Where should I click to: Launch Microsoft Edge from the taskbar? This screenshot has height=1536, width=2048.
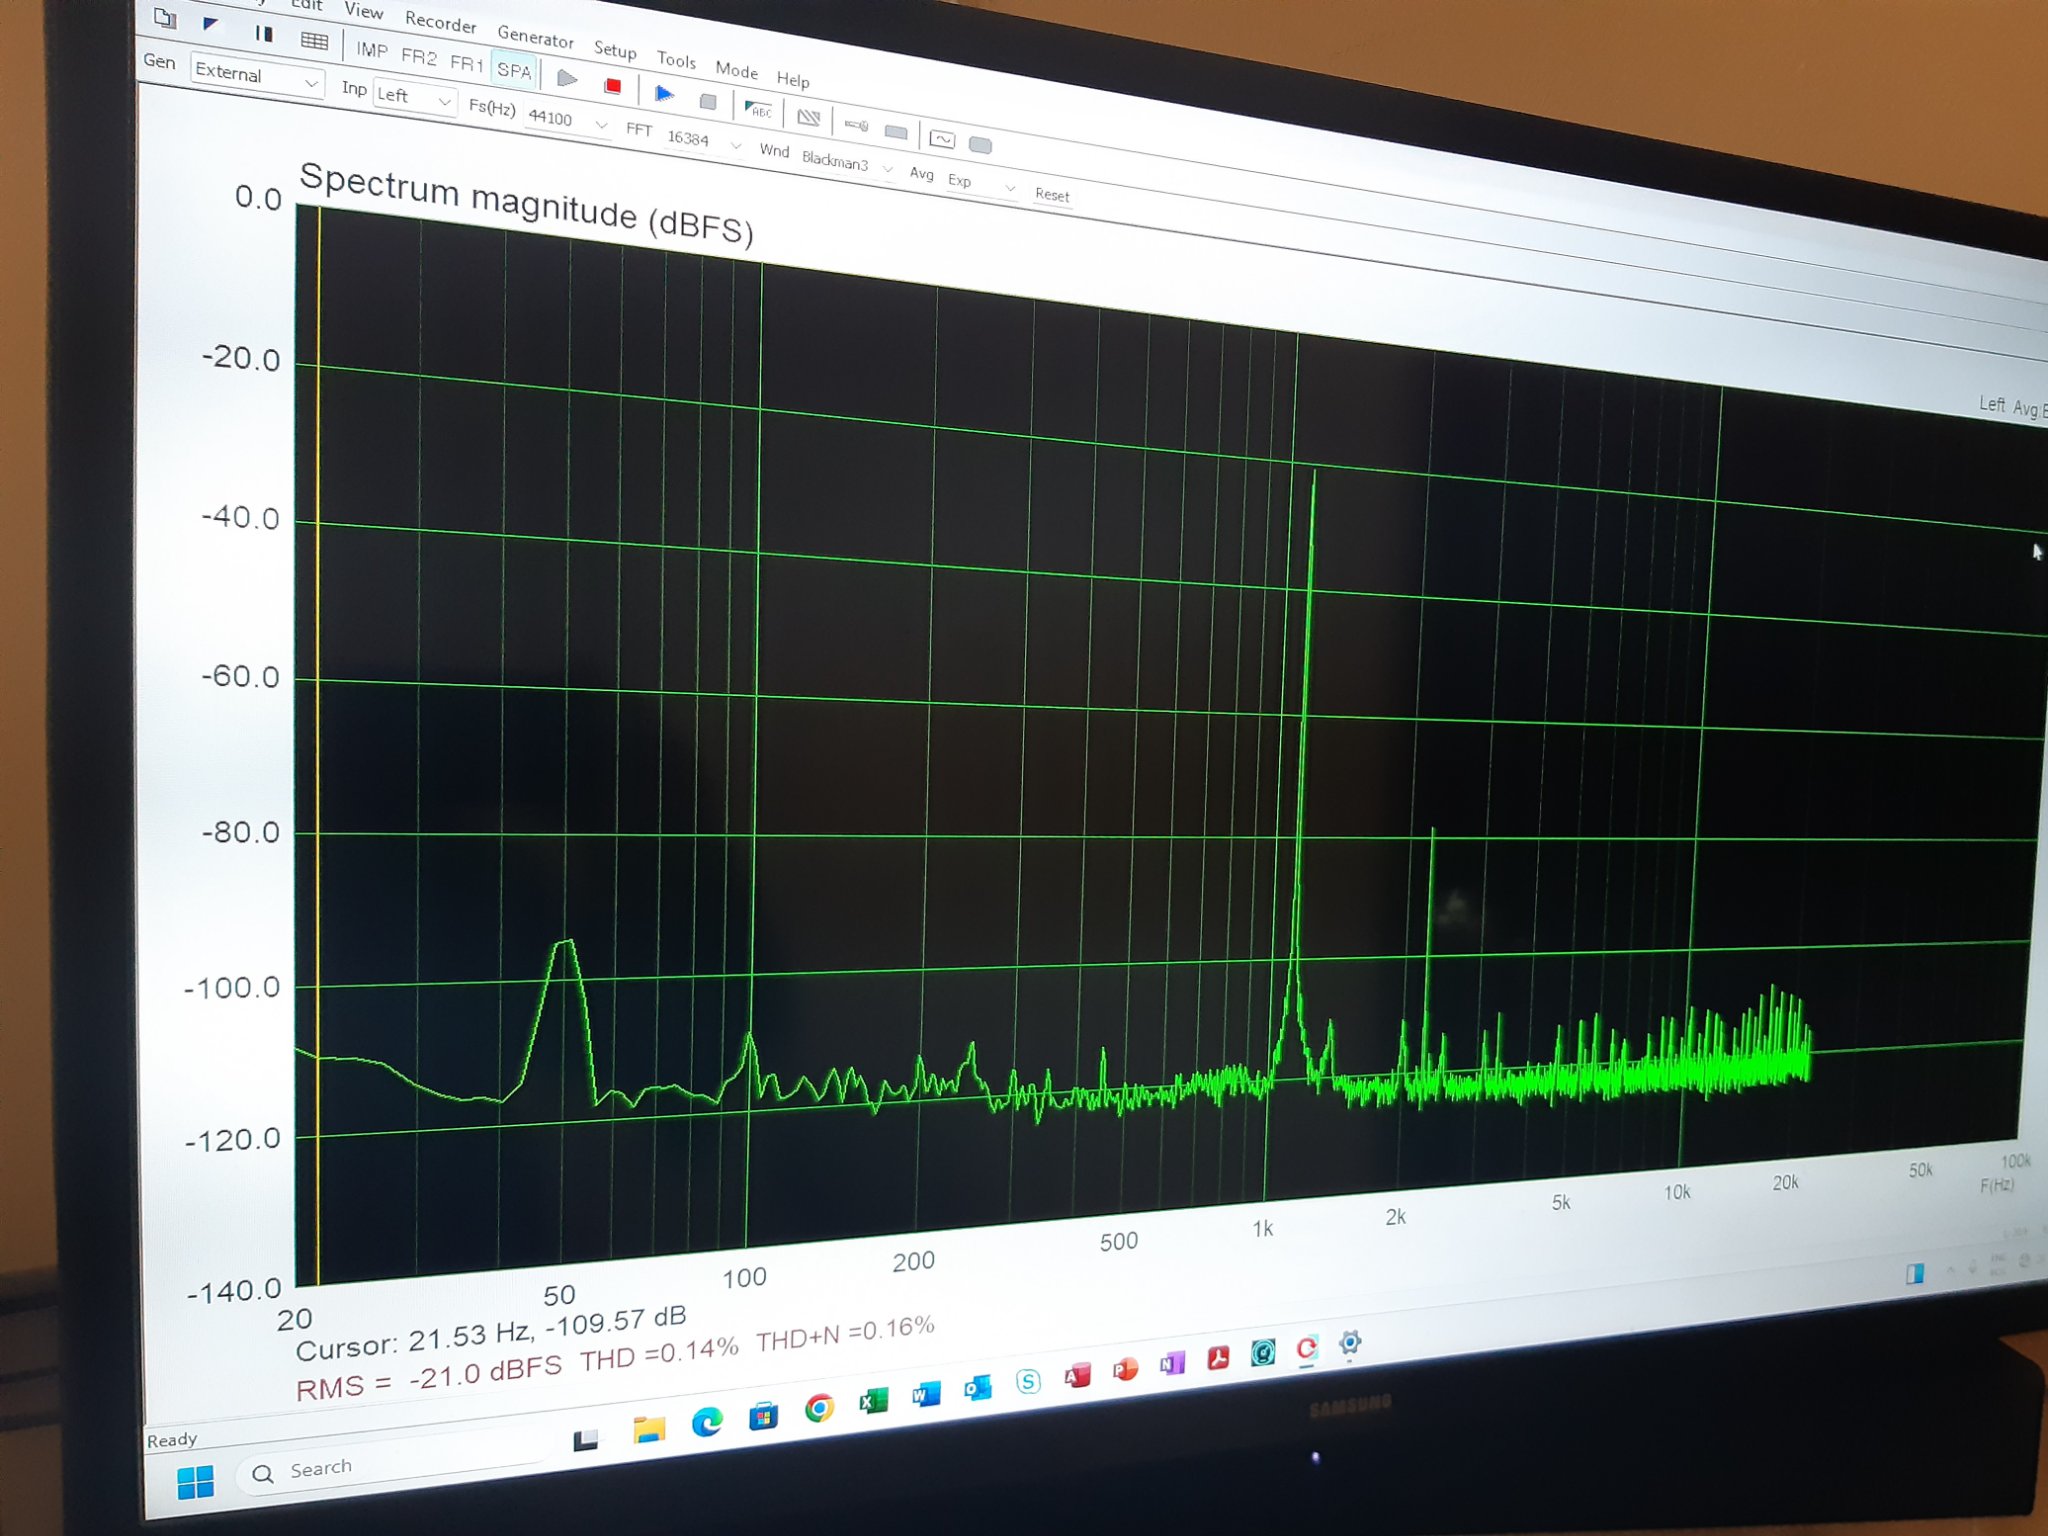pos(707,1422)
